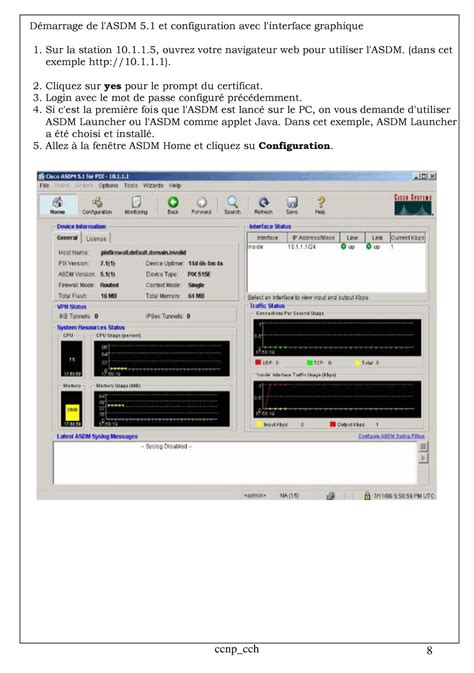Viewport: 474px width, 673px height.
Task: Click the Firewall Mode Routed value
Action: (x=109, y=285)
